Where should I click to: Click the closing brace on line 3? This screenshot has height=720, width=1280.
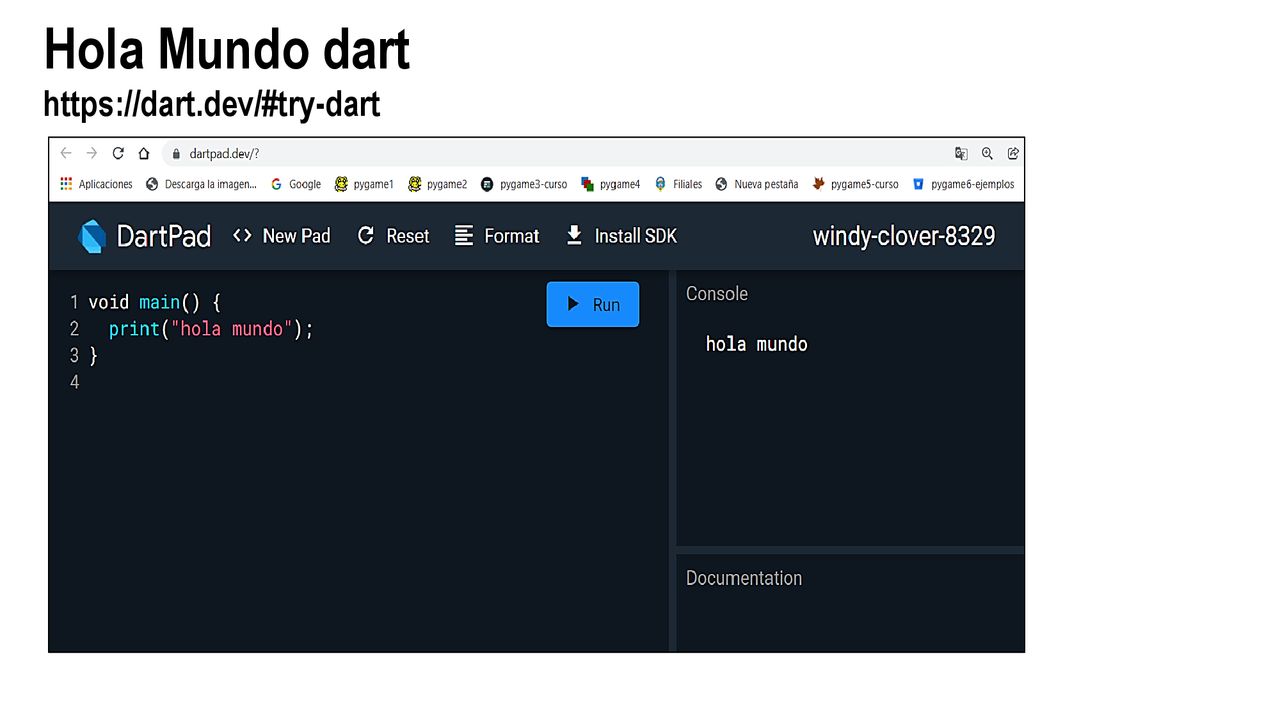point(94,355)
